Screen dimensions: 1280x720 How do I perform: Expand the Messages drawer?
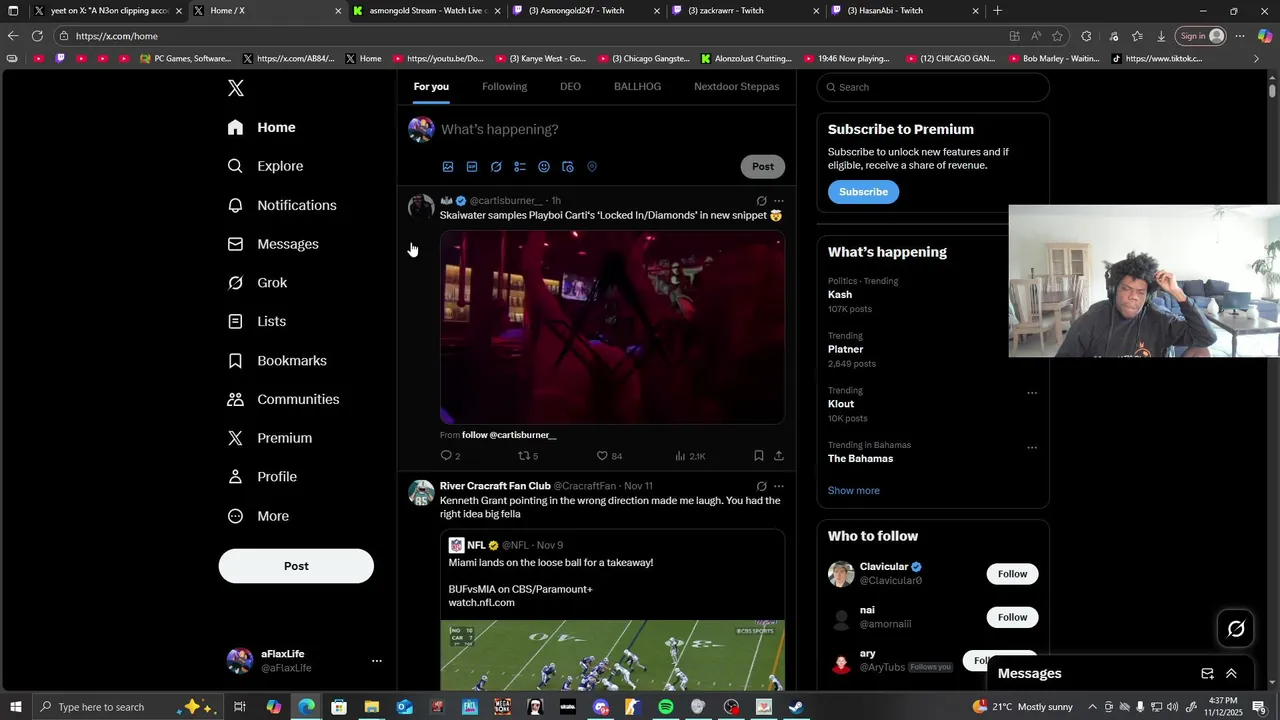1231,674
